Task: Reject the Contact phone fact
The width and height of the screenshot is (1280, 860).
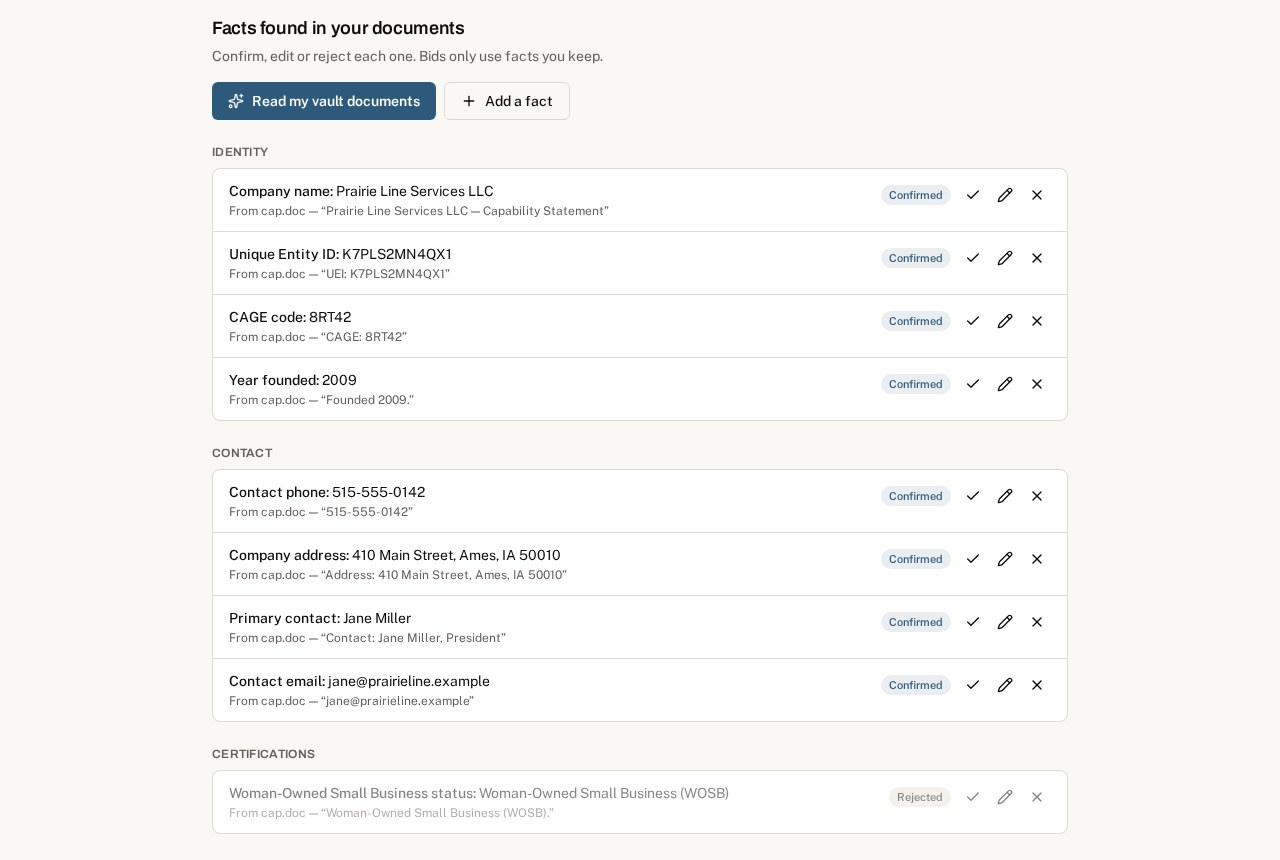Action: tap(1037, 496)
